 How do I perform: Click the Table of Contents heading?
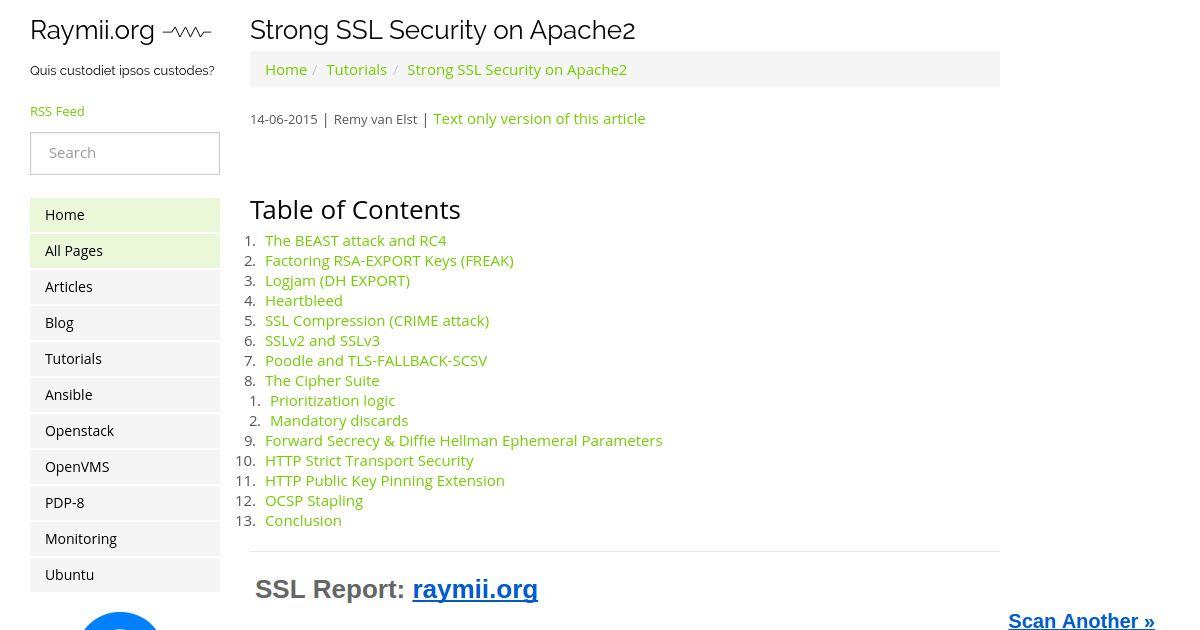click(x=355, y=209)
